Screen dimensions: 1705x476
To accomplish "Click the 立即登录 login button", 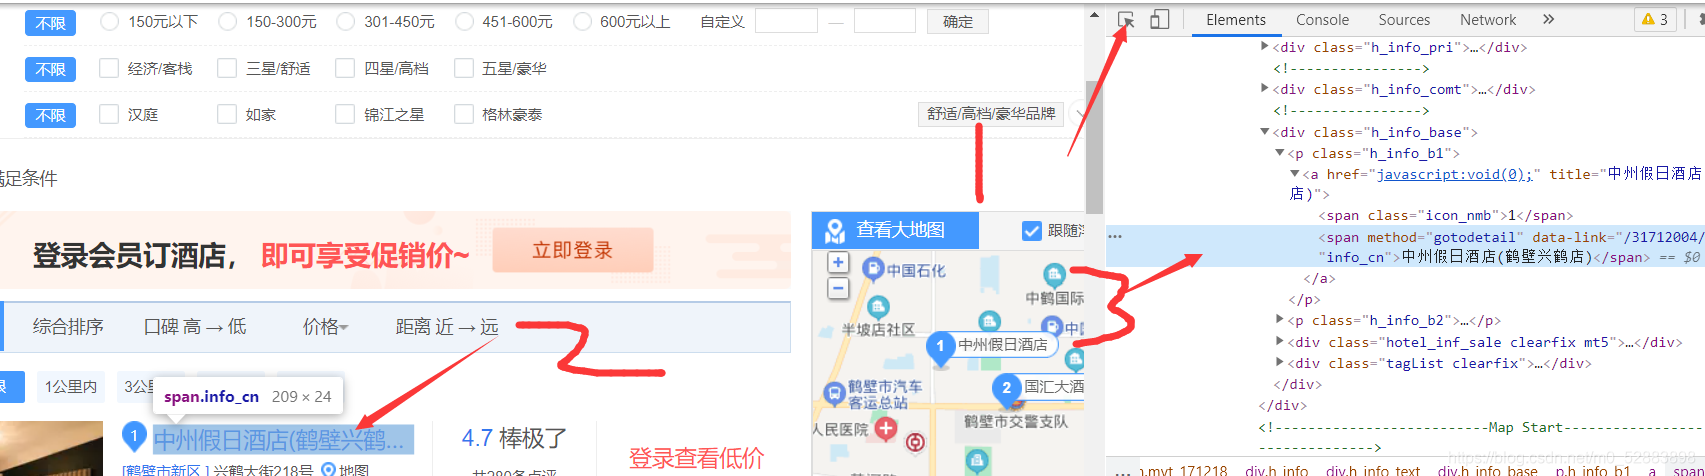I will click(x=573, y=250).
